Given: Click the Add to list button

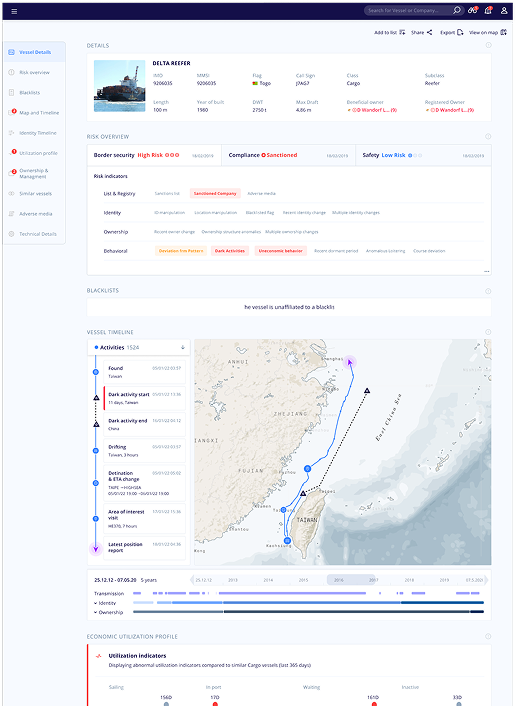Looking at the screenshot, I should tap(390, 32).
